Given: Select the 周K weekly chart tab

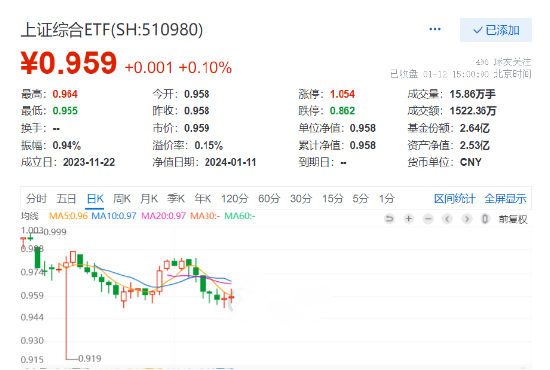Looking at the screenshot, I should point(122,199).
